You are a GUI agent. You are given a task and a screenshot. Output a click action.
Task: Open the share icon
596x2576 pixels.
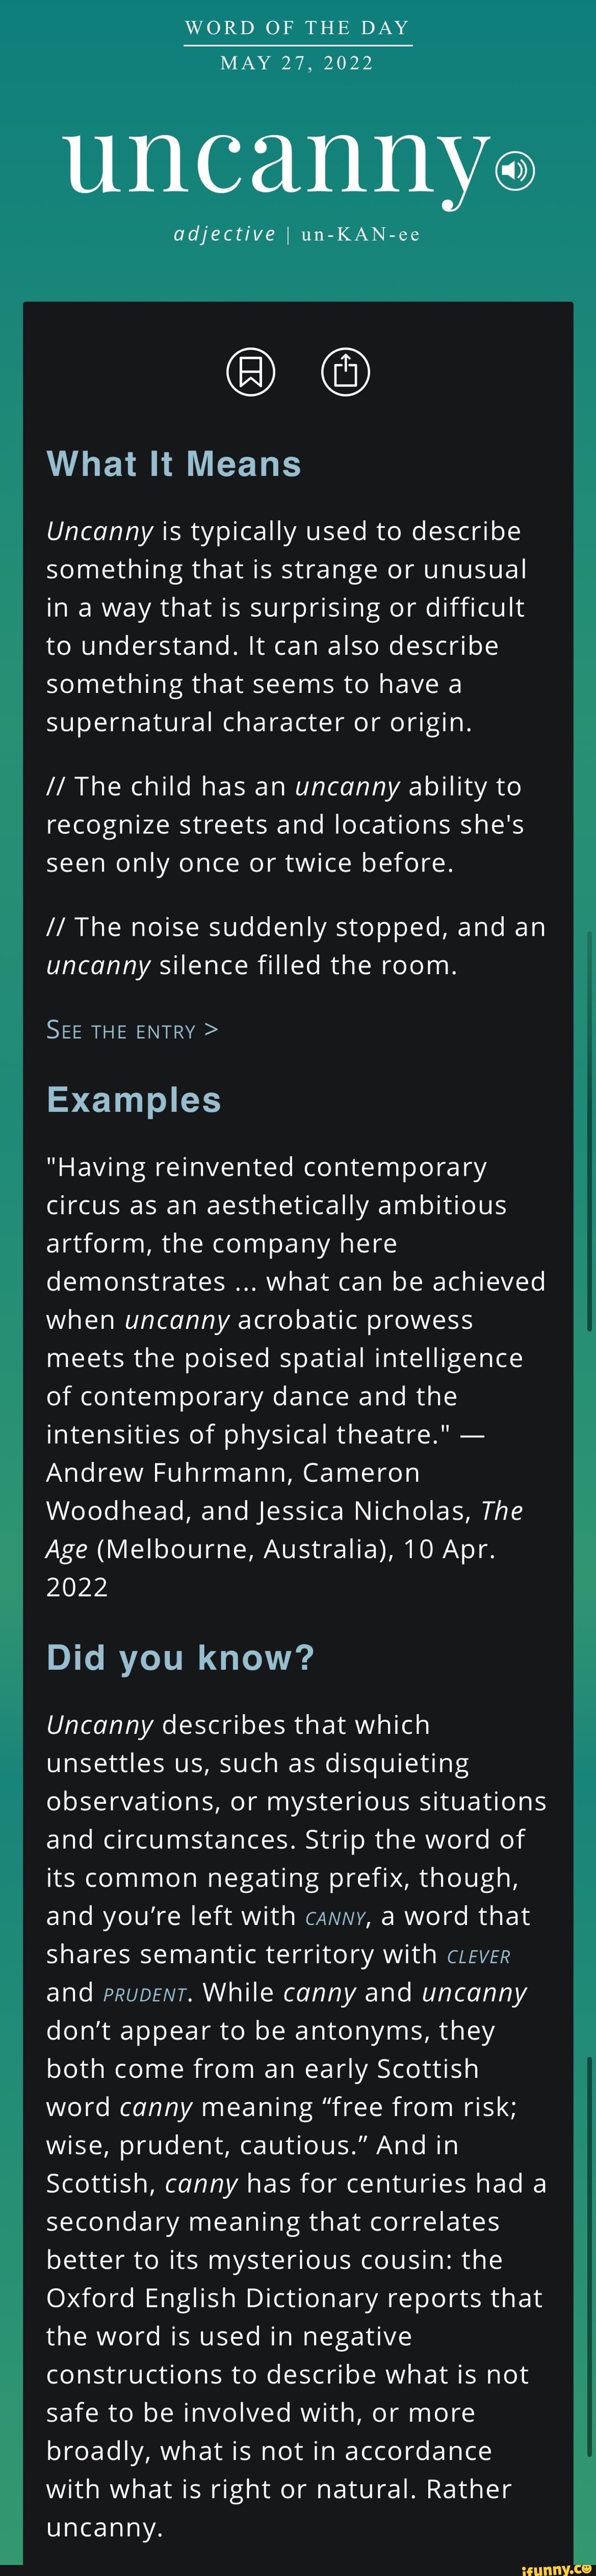pyautogui.click(x=345, y=372)
